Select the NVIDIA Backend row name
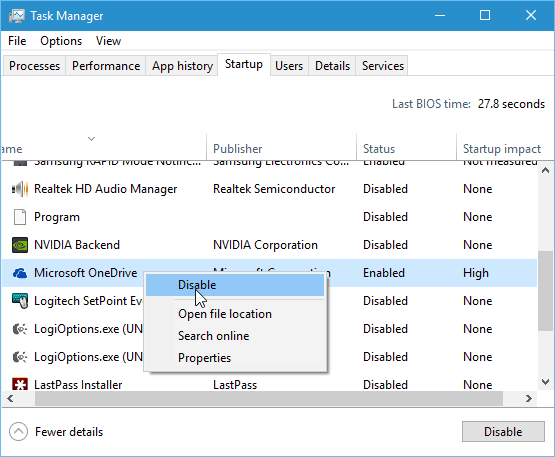This screenshot has width=555, height=457. (x=77, y=245)
